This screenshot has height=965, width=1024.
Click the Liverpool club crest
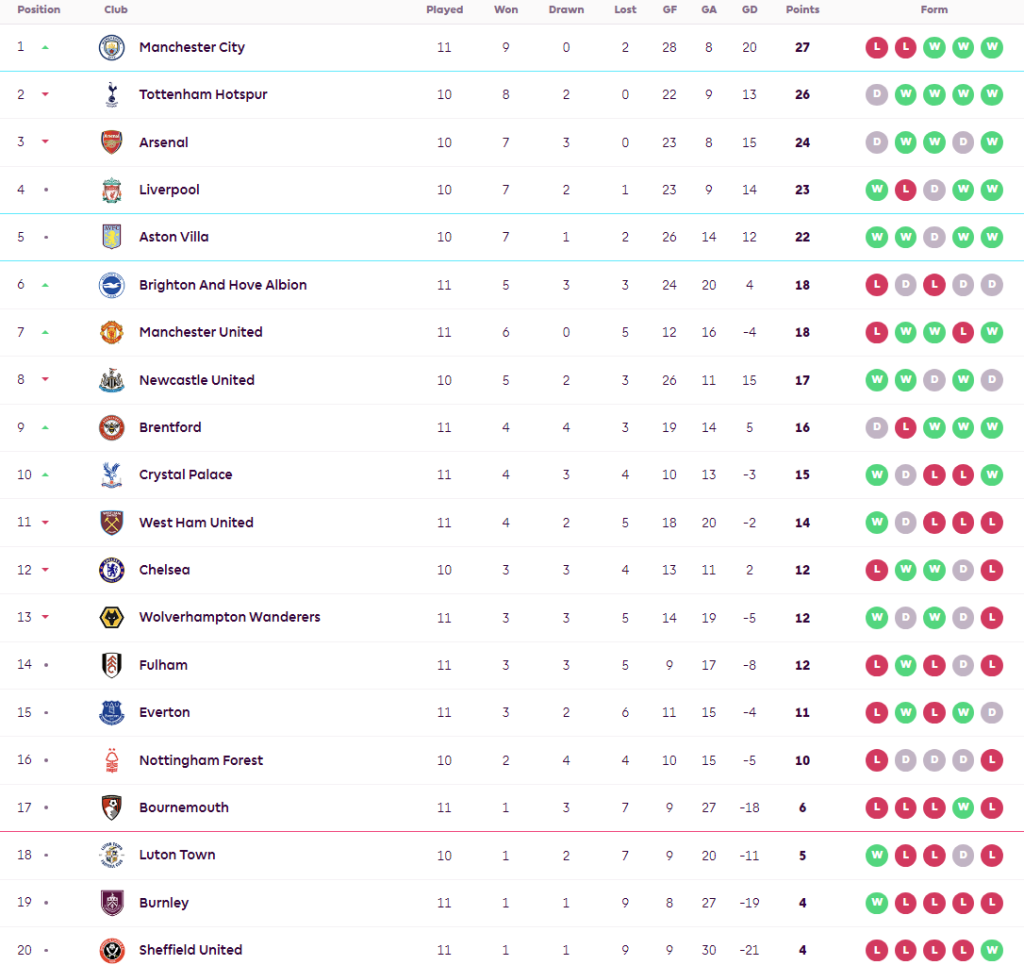(111, 190)
